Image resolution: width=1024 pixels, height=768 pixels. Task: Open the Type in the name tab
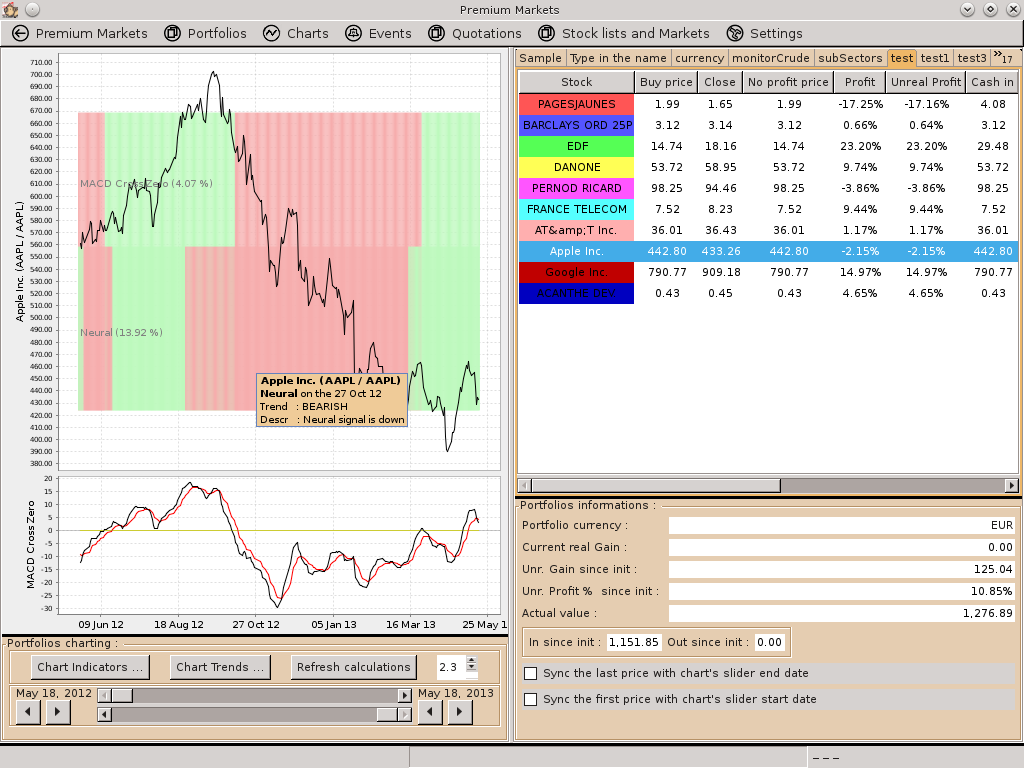(618, 58)
